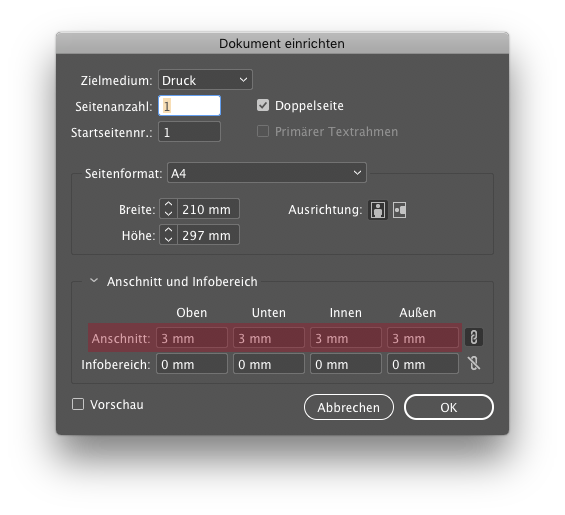Image resolution: width=565 pixels, height=515 pixels.
Task: Confirm with the OK button
Action: pyautogui.click(x=449, y=407)
